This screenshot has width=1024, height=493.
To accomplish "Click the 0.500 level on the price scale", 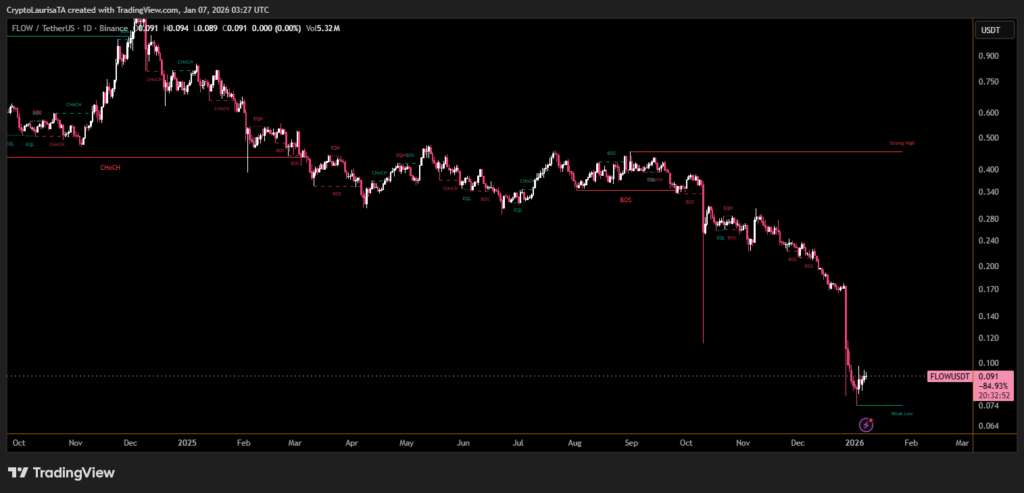I will point(990,138).
